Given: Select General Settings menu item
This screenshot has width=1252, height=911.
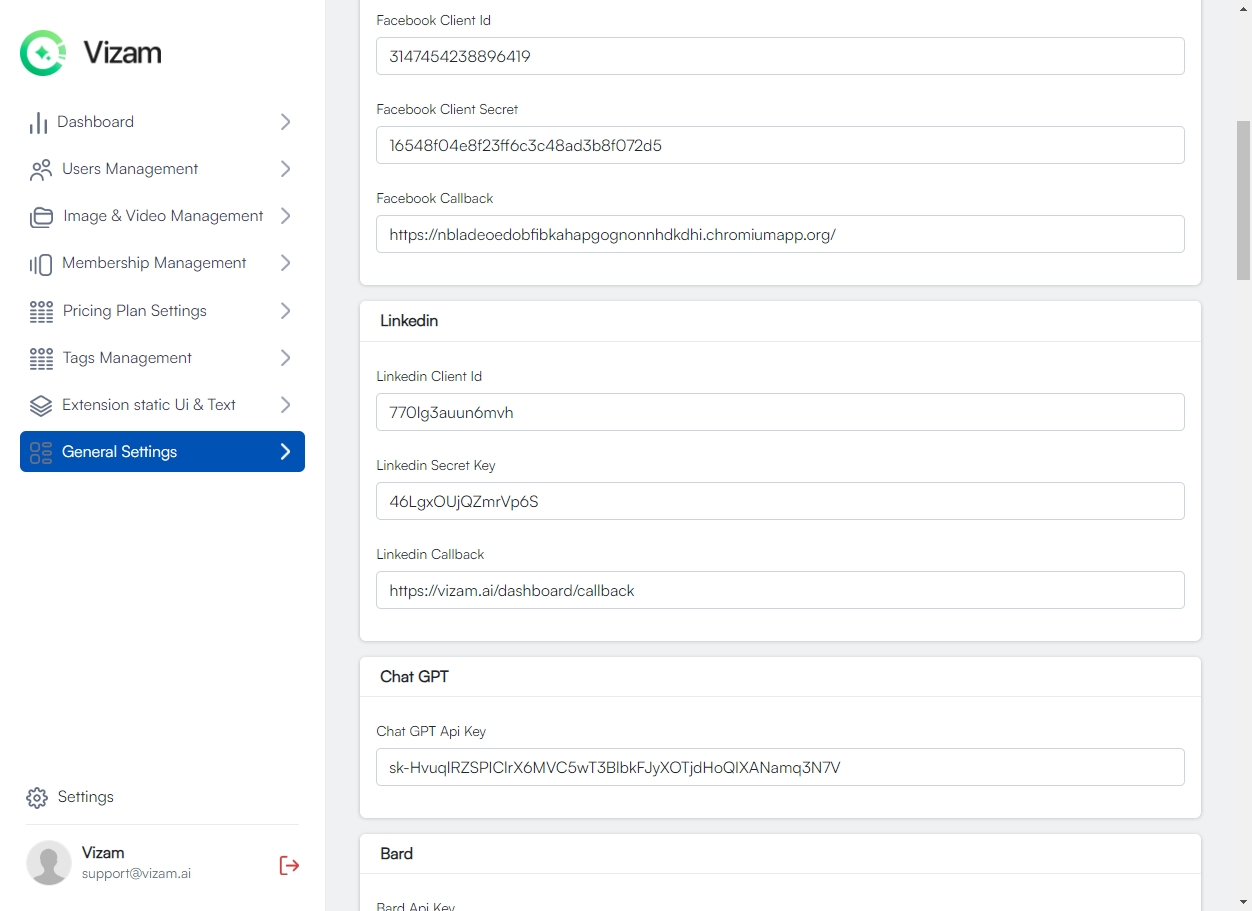Looking at the screenshot, I should pos(162,452).
